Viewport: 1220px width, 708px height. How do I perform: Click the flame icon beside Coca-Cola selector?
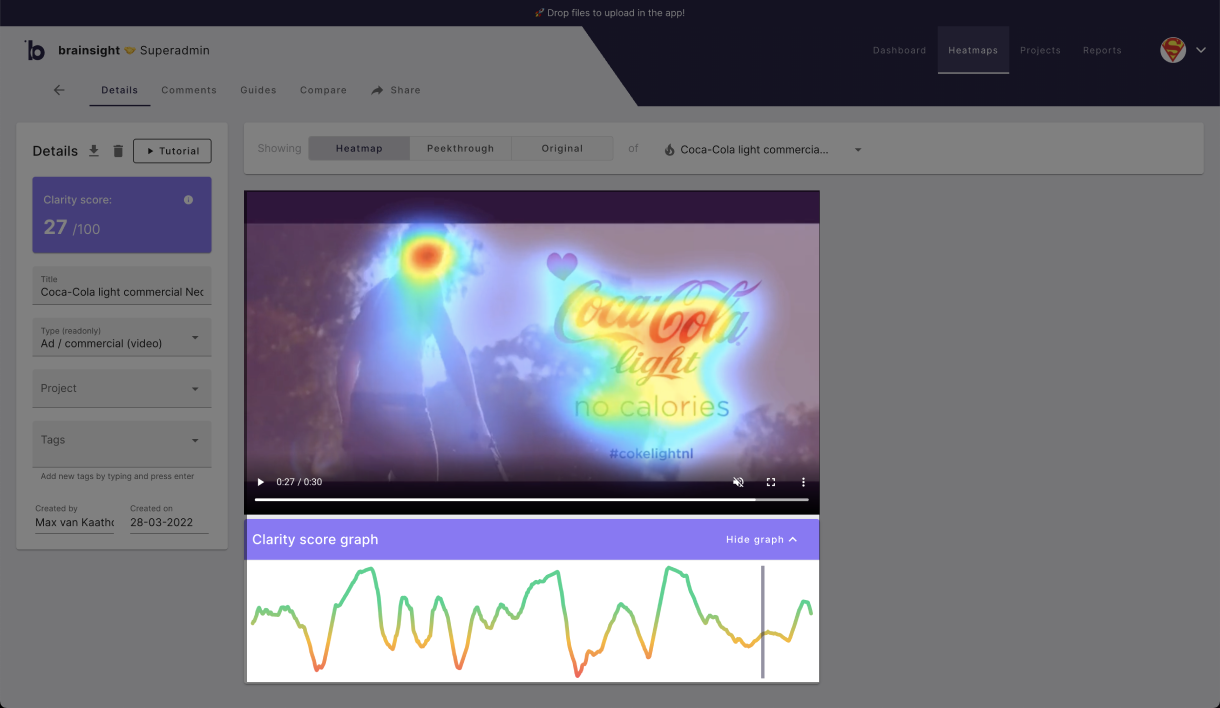click(670, 150)
